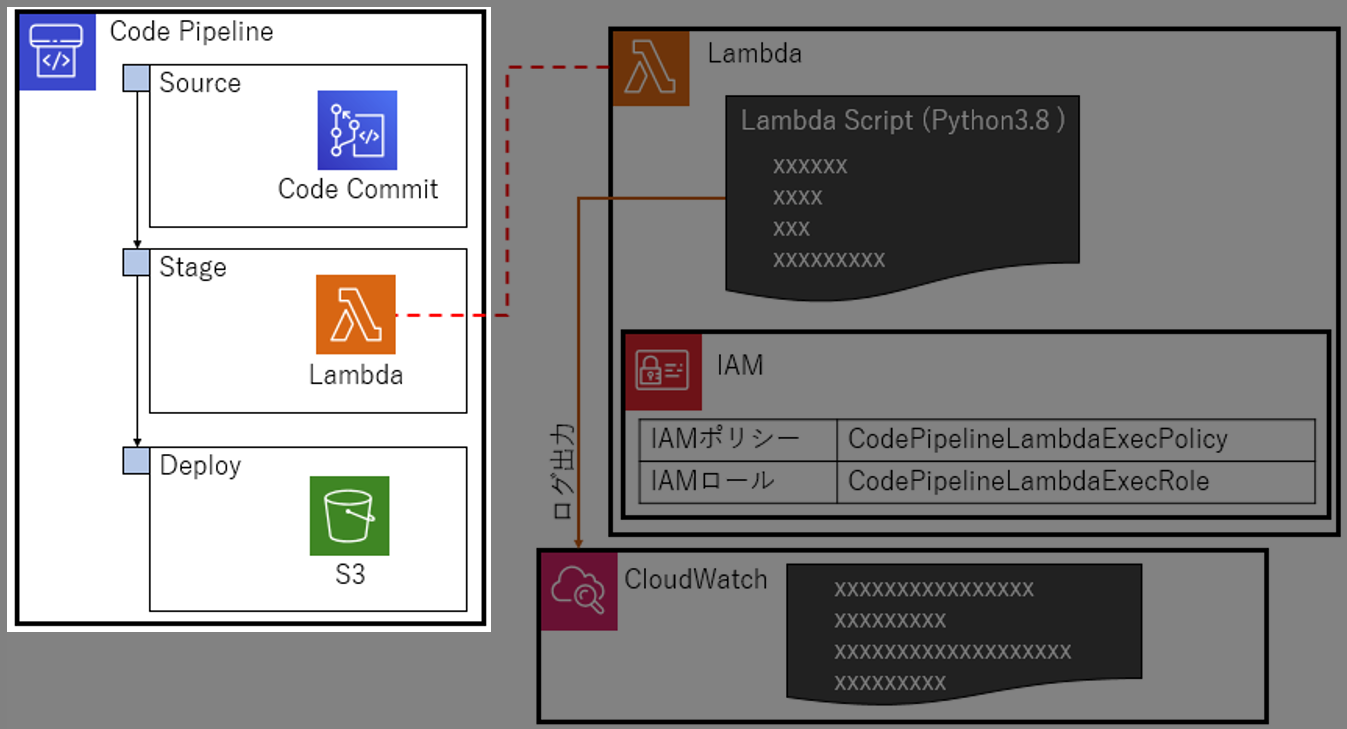The width and height of the screenshot is (1347, 729).
Task: Select "CodePipelineLambdaExecPolicy" cell
Action: coord(1076,440)
